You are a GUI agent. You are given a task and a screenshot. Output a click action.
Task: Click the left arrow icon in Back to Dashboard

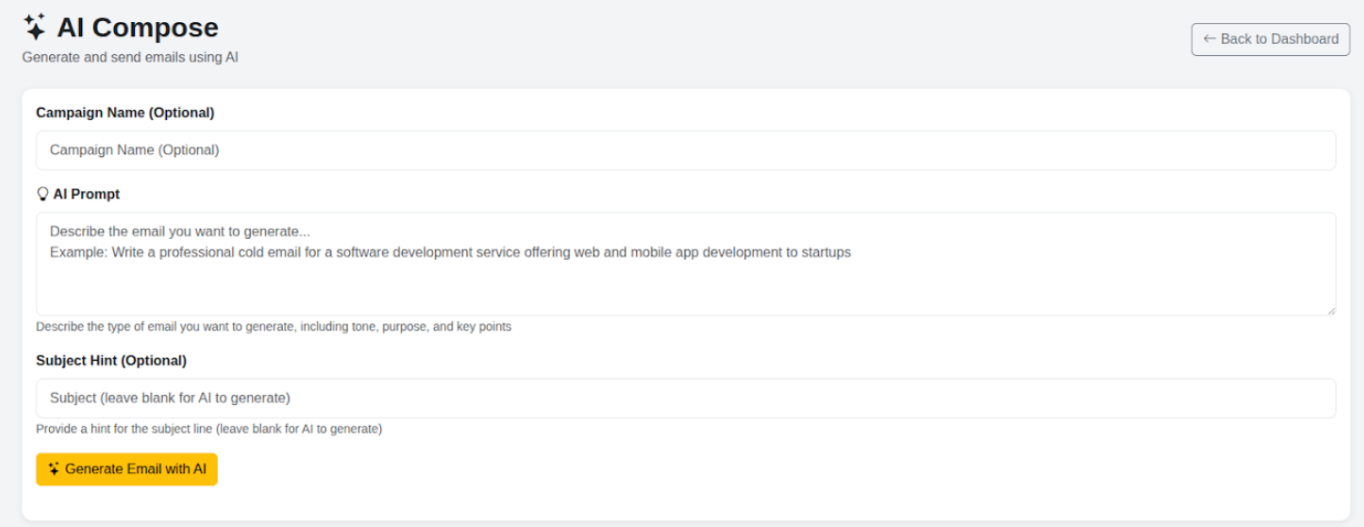pyautogui.click(x=1209, y=39)
